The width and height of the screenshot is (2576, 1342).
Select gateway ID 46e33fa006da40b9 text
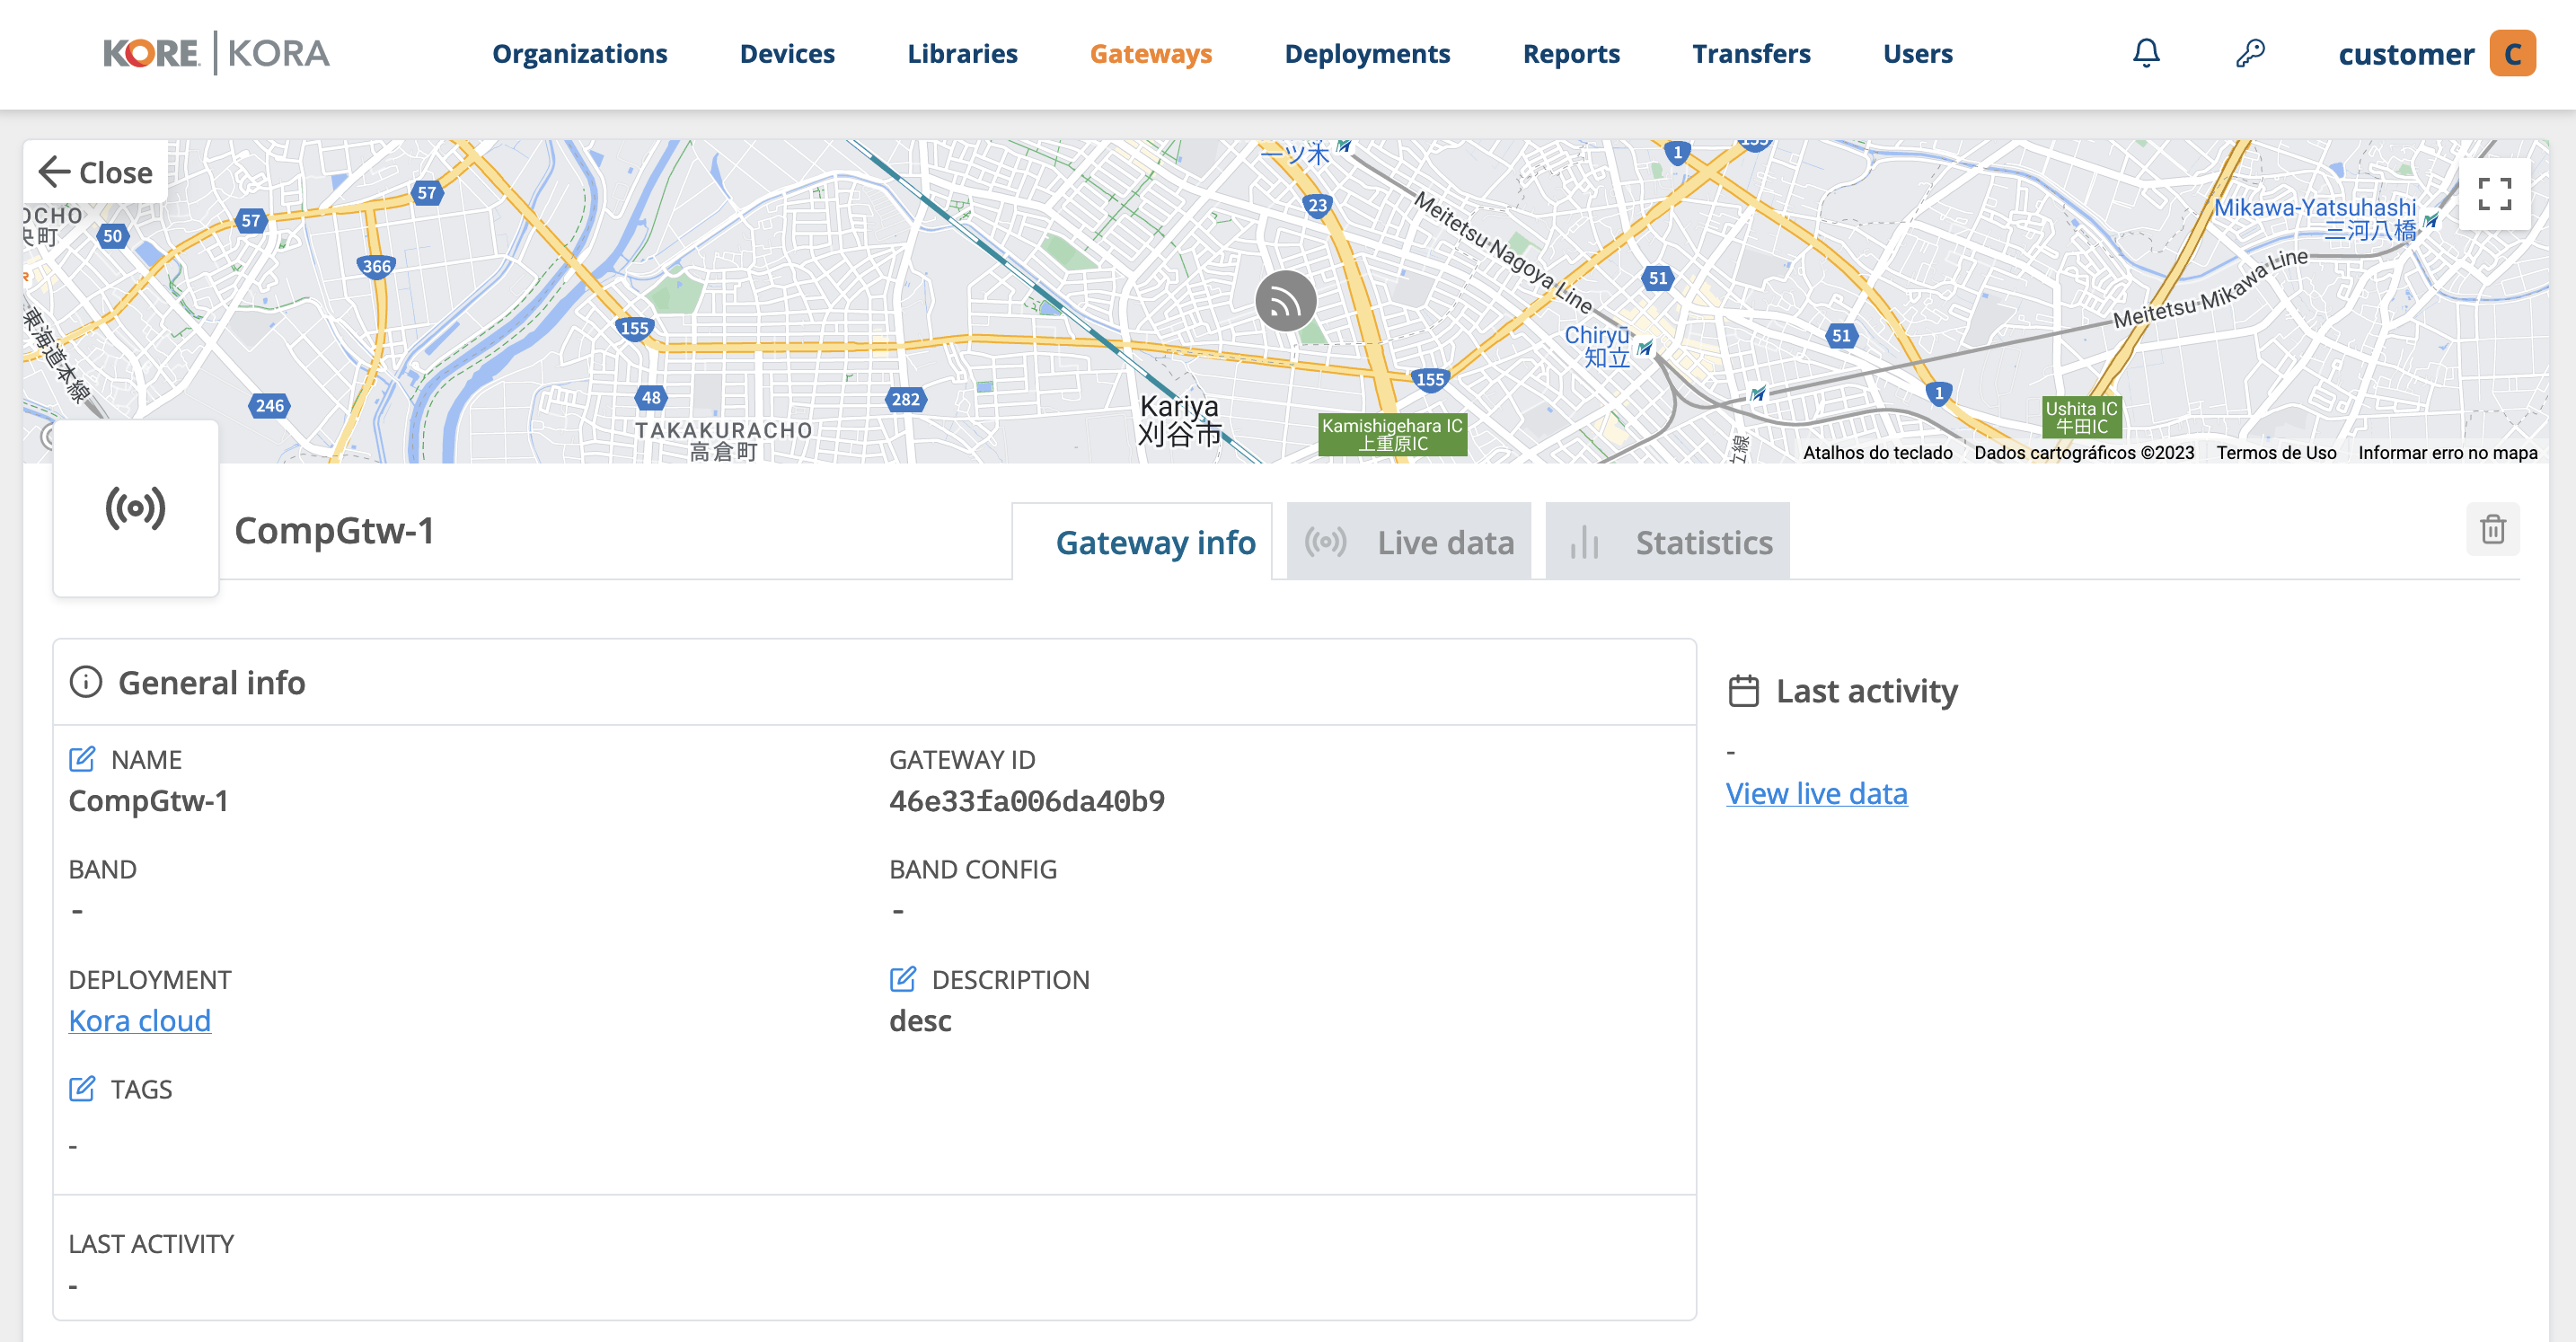[x=1027, y=801]
